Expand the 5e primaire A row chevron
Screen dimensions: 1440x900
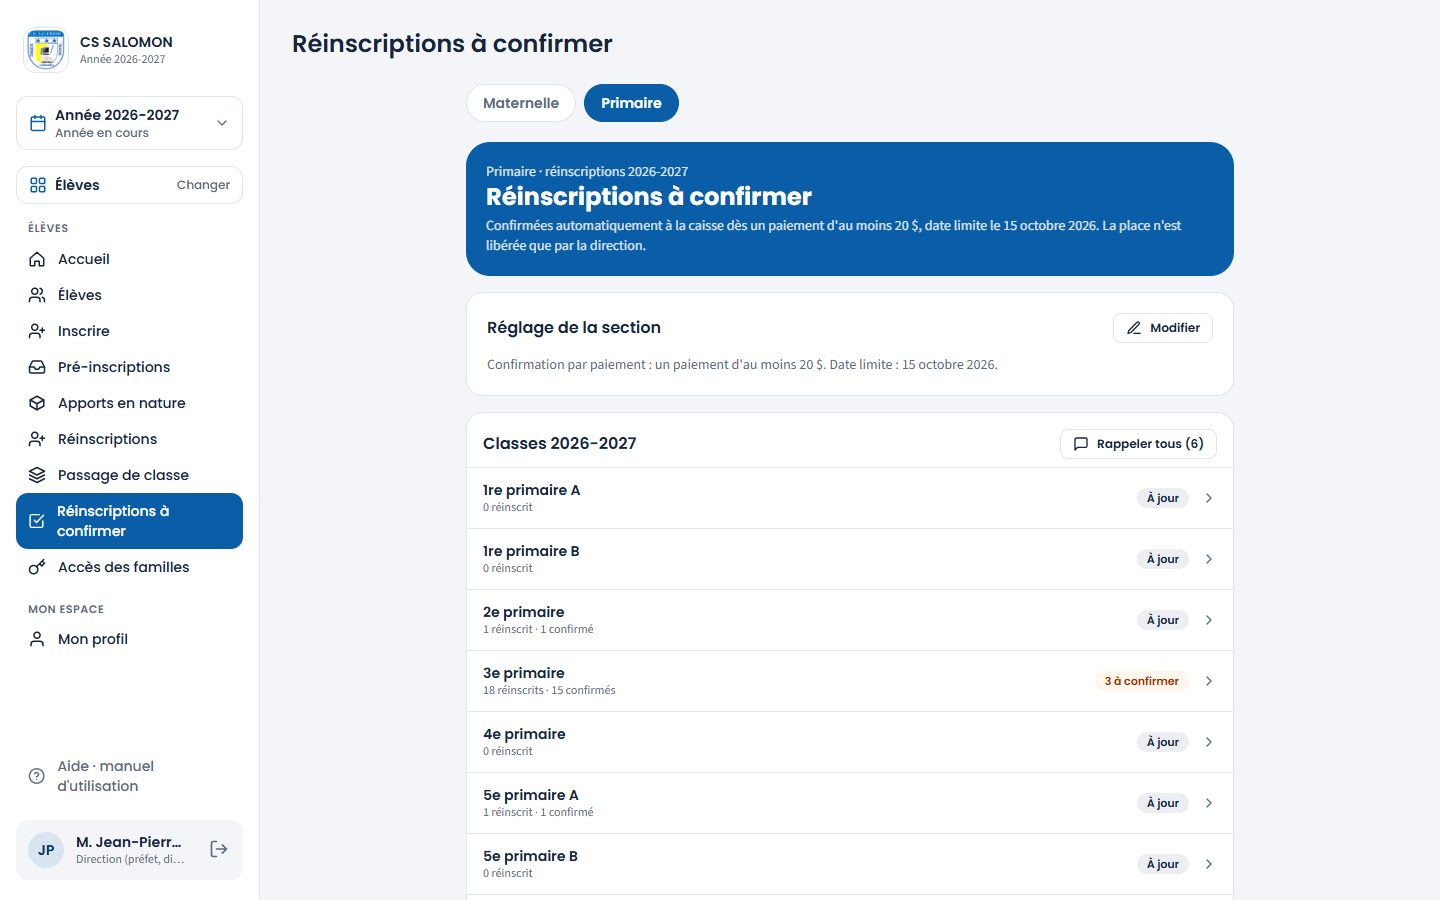pos(1209,803)
